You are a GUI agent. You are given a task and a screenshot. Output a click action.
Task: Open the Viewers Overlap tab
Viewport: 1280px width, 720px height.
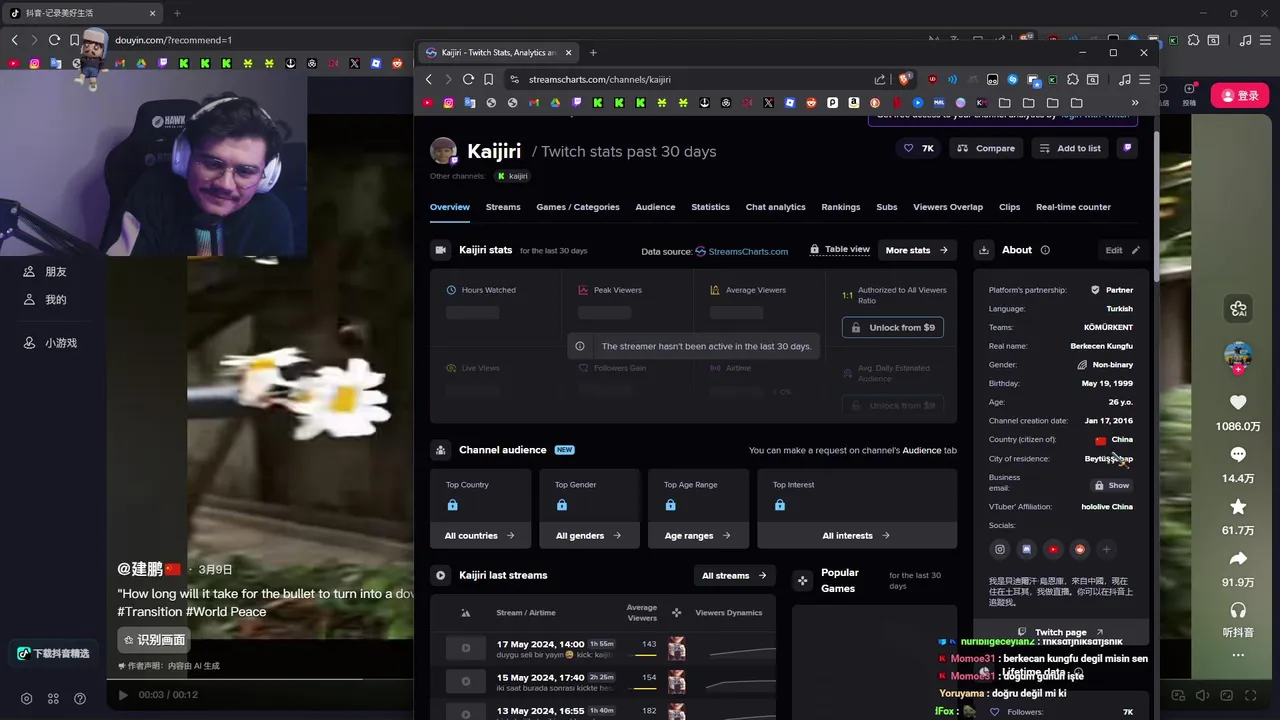[x=948, y=207]
